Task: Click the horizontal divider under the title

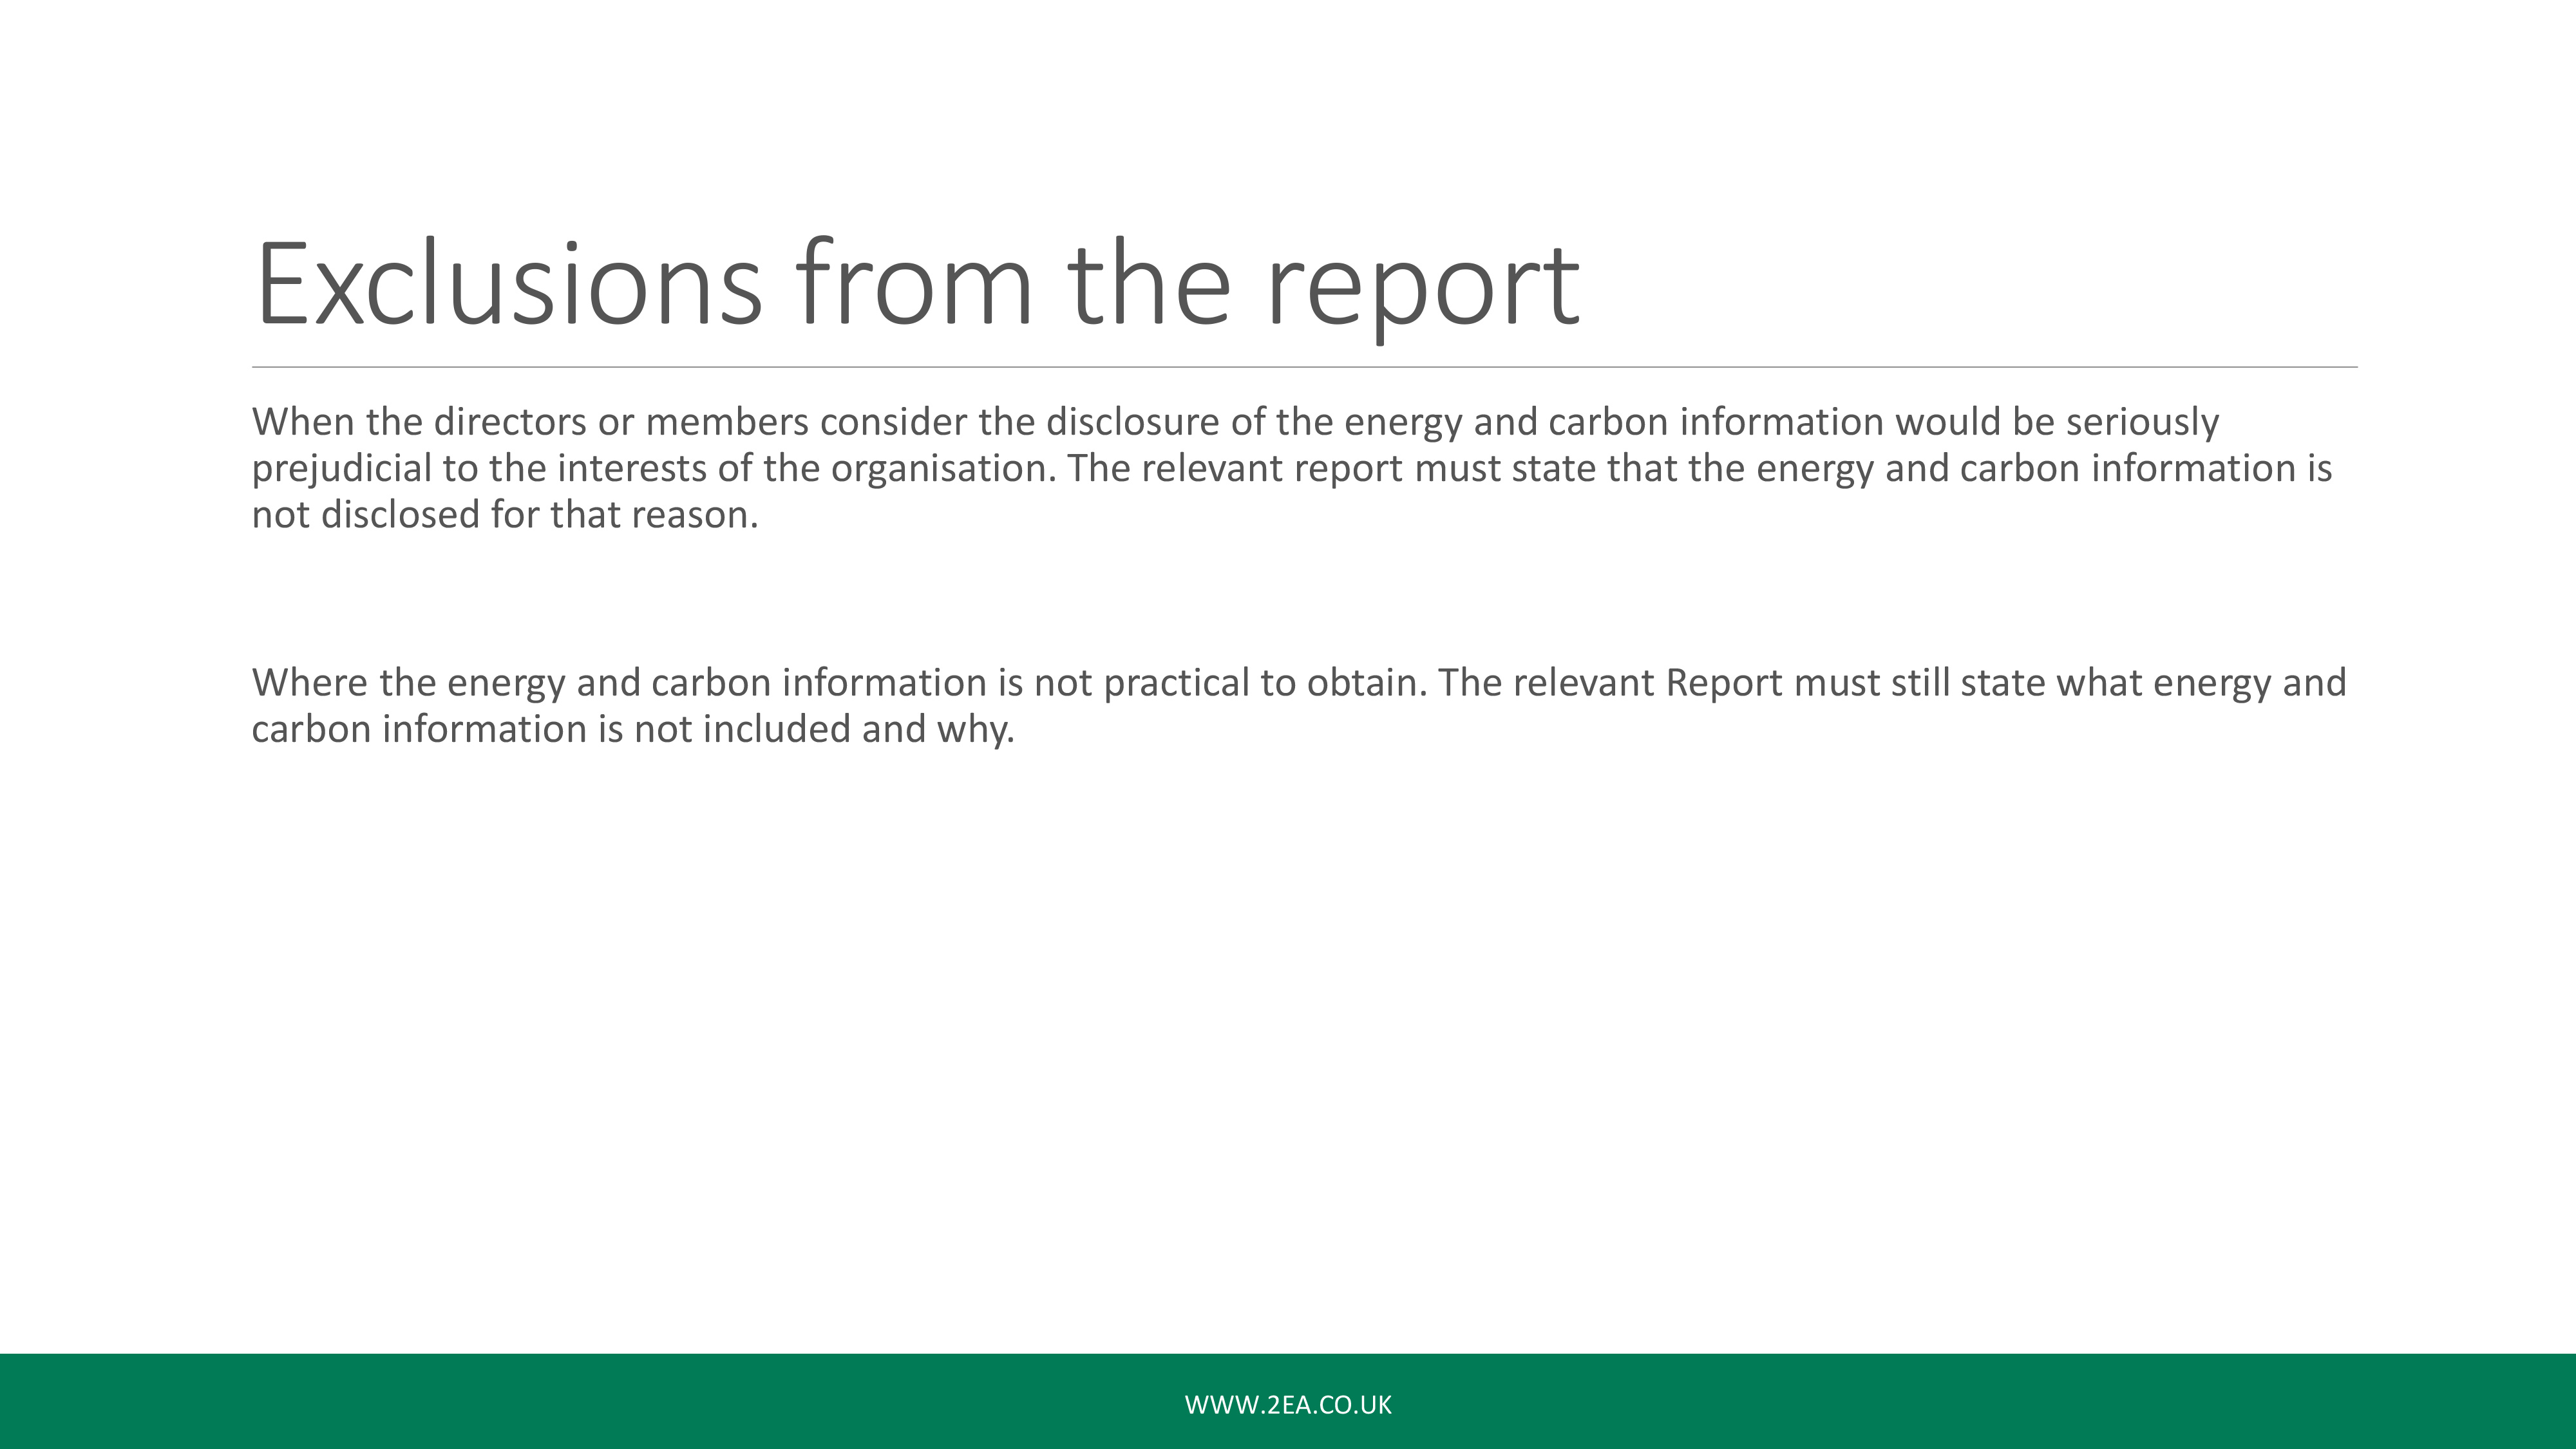Action: tap(1304, 367)
